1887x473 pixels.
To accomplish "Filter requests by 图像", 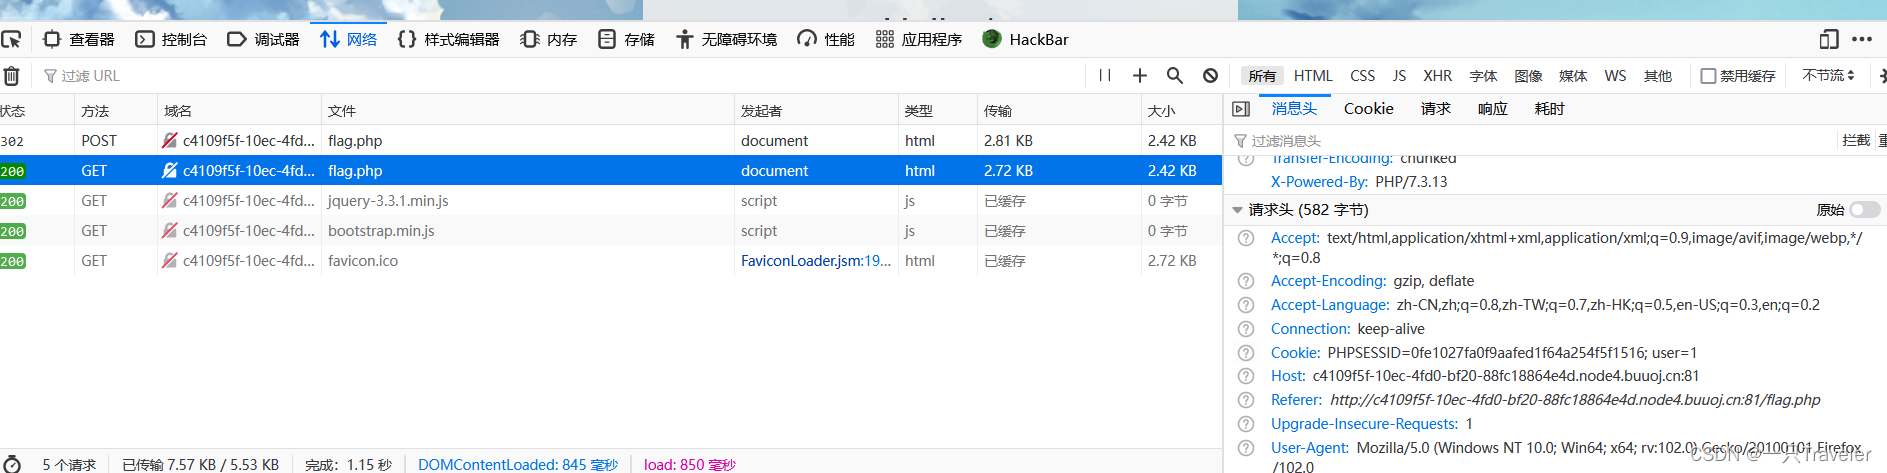I will 1528,75.
